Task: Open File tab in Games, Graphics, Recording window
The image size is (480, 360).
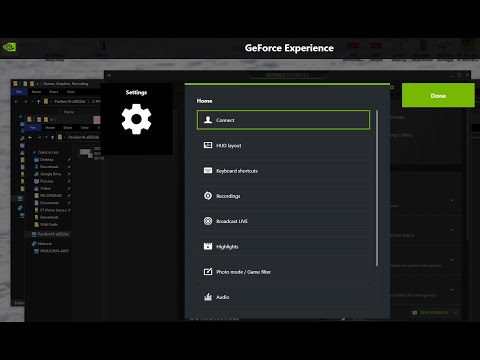Action: pos(19,92)
